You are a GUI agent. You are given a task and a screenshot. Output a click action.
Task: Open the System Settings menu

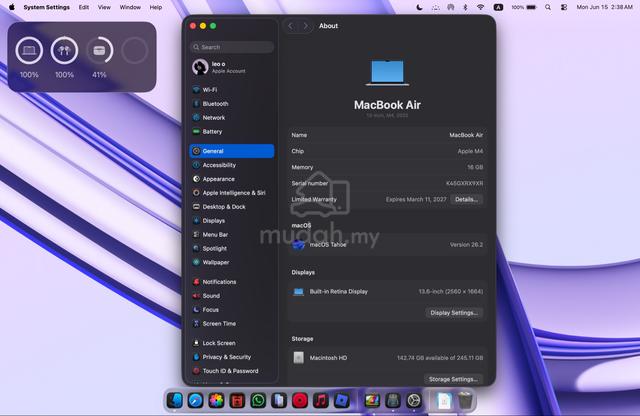coord(47,7)
